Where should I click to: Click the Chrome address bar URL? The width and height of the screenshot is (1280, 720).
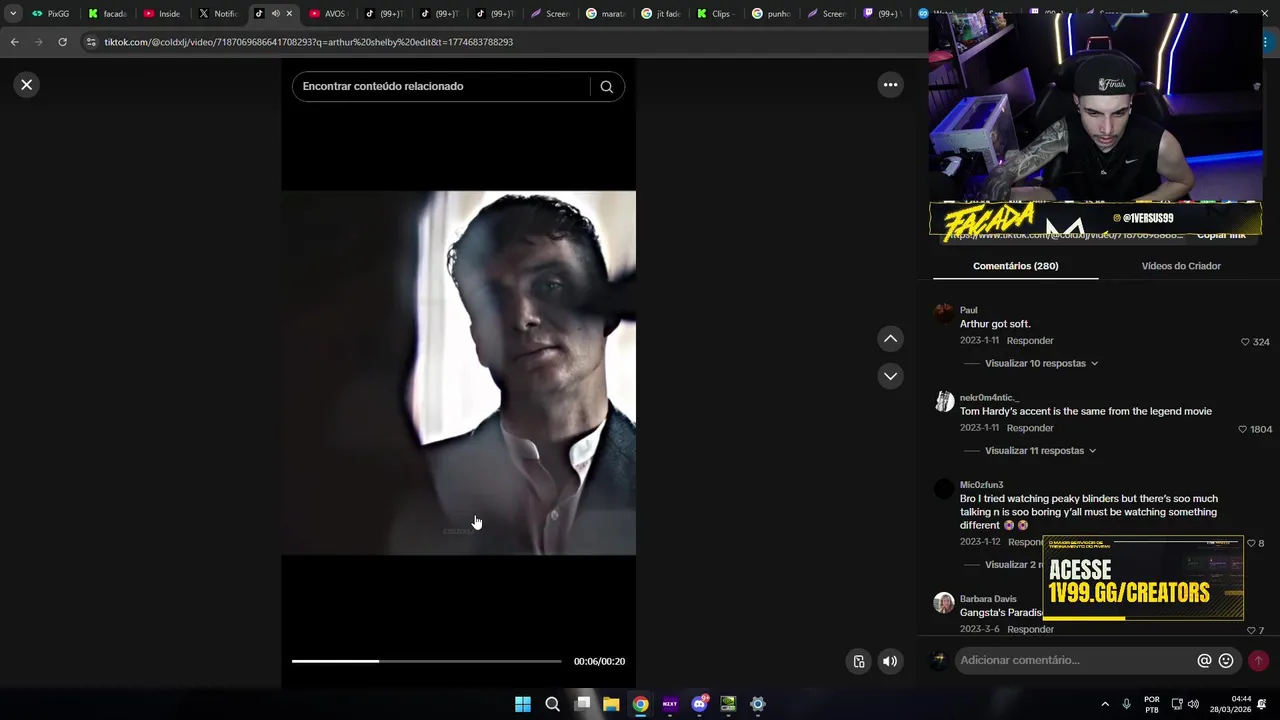(308, 42)
